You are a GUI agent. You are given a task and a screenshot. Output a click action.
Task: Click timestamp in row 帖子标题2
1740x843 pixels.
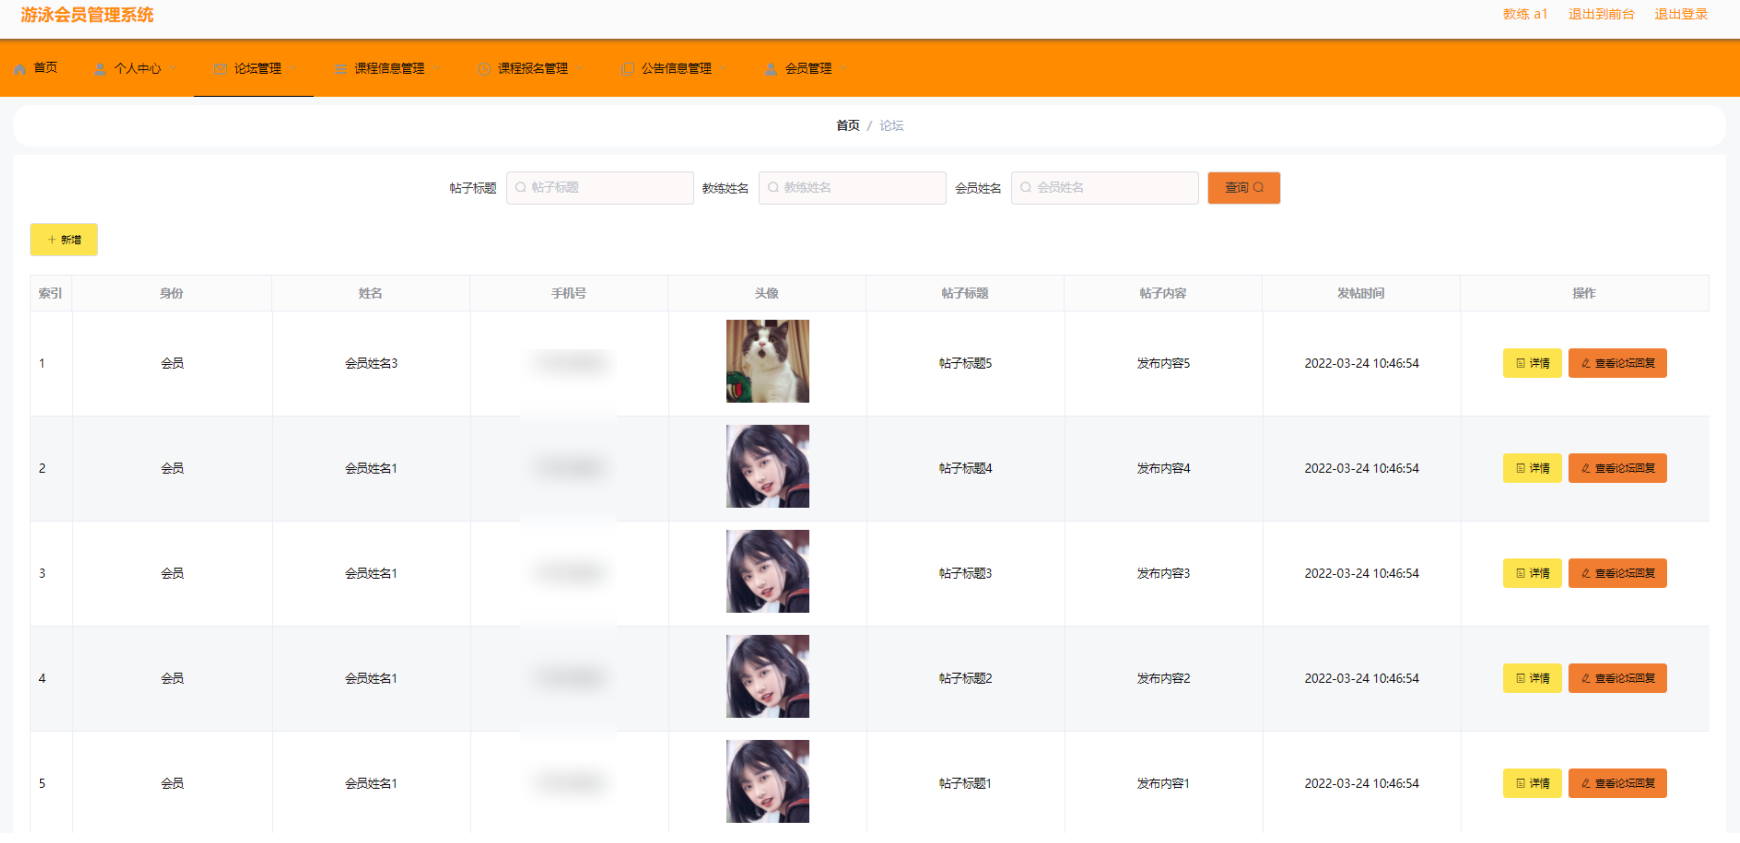(1361, 679)
